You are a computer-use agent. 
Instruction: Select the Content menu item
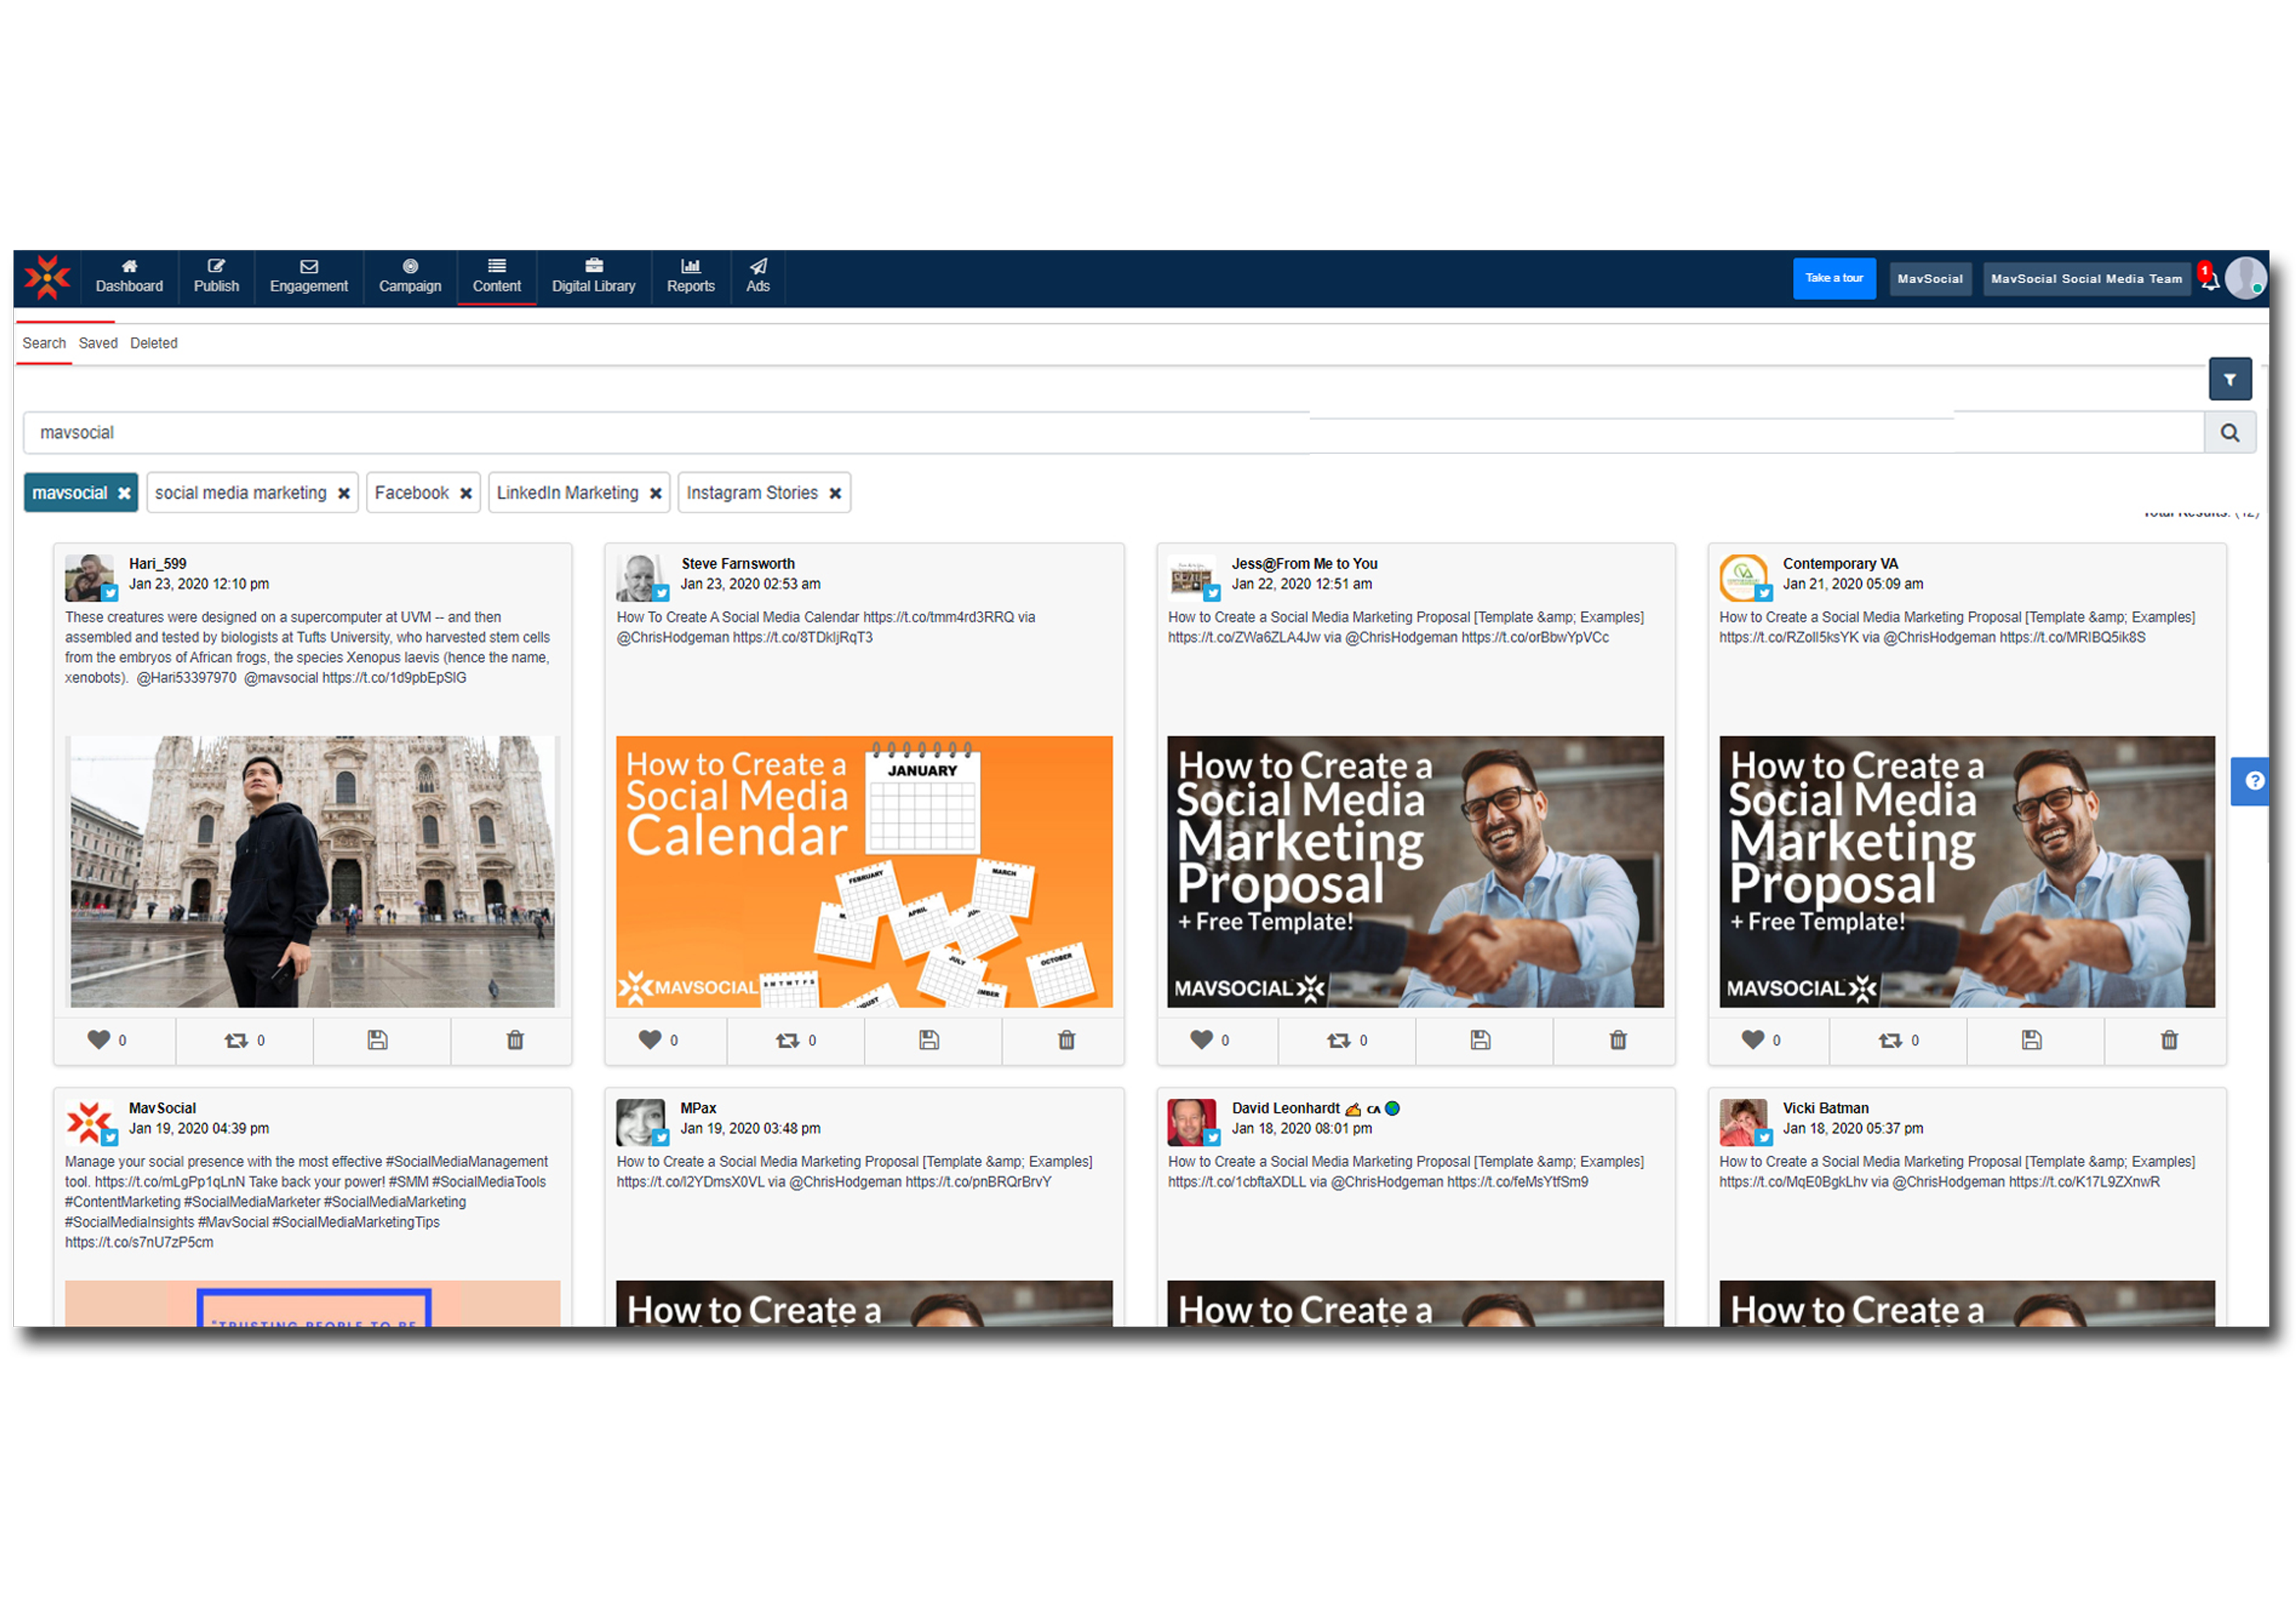click(x=497, y=277)
